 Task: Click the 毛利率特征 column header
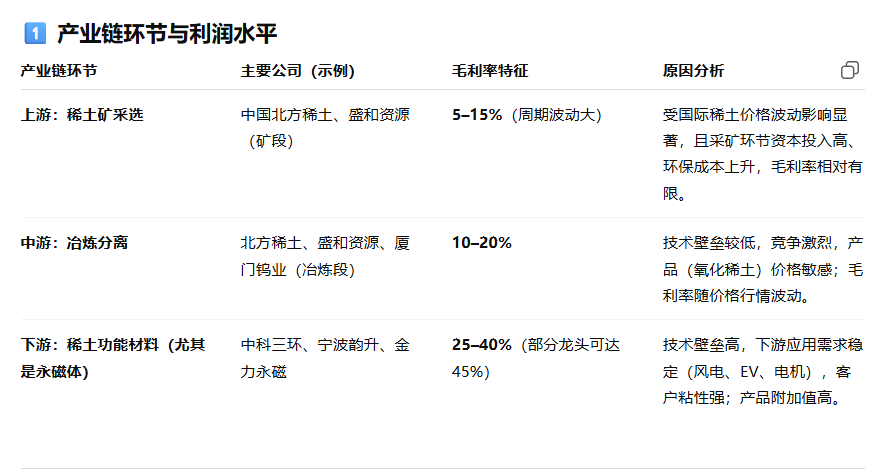tap(490, 71)
